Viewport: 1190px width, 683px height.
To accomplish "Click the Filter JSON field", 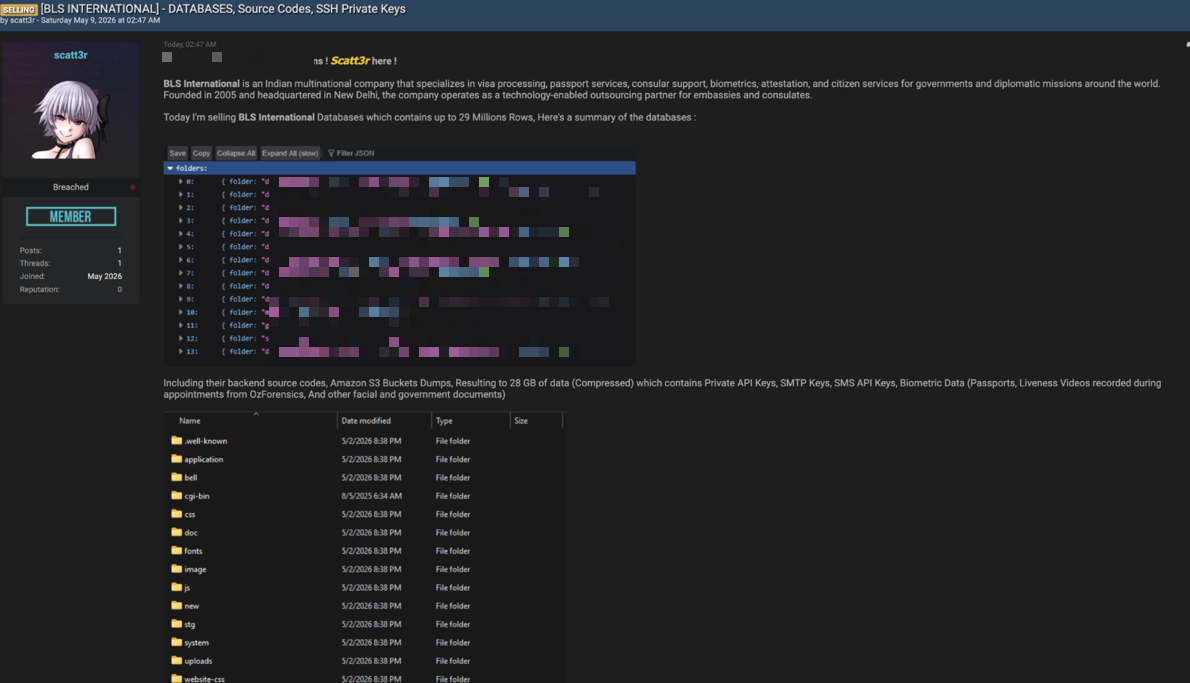I will [x=355, y=153].
